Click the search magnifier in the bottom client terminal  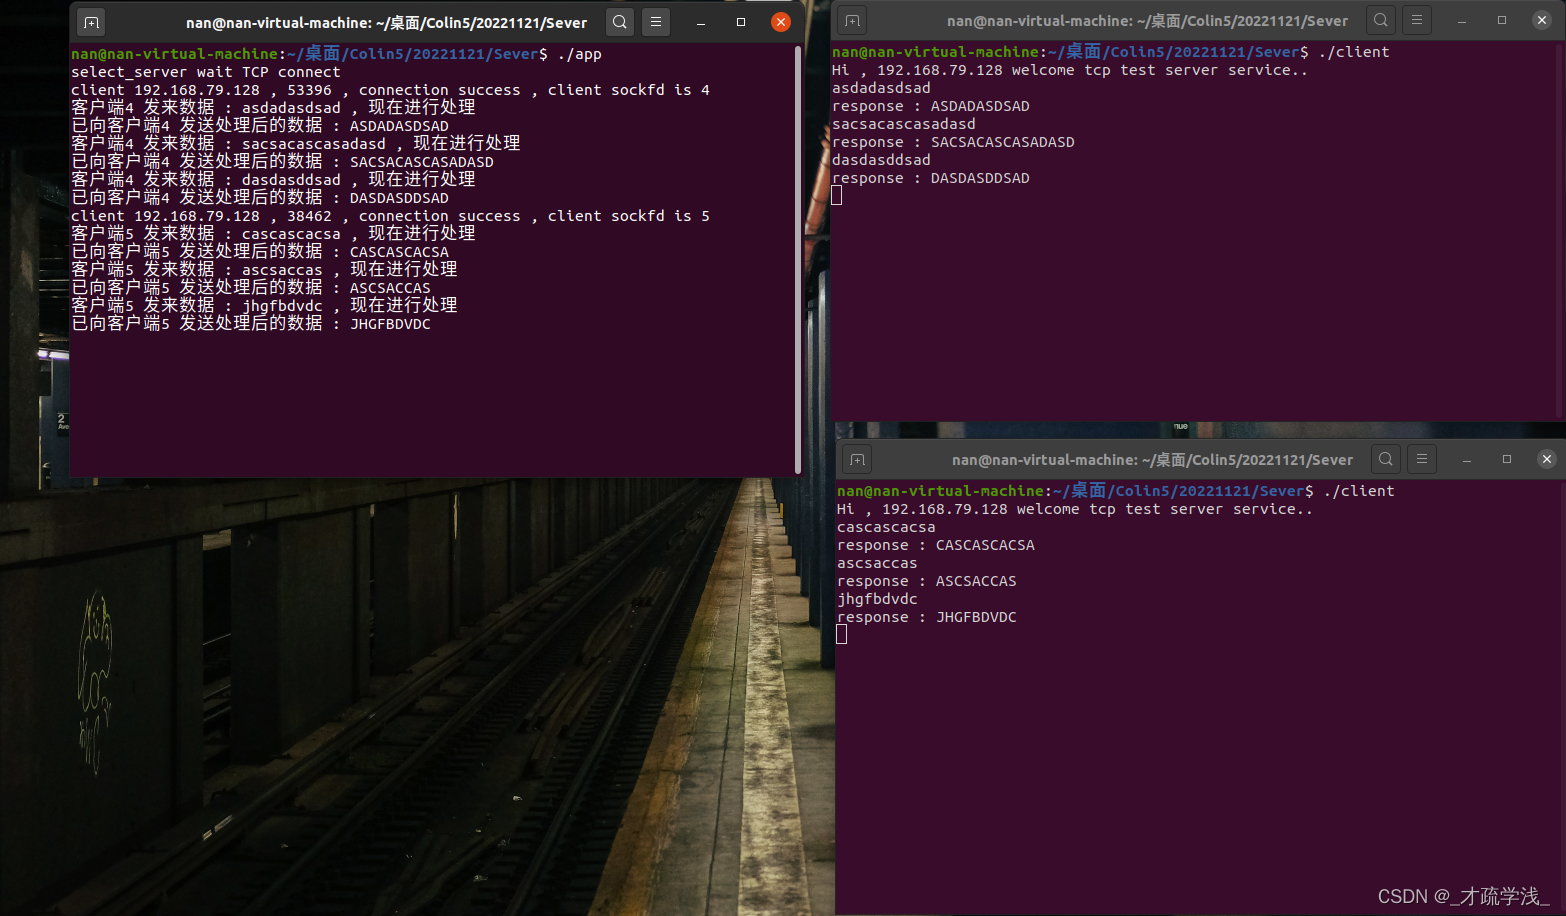pos(1385,459)
